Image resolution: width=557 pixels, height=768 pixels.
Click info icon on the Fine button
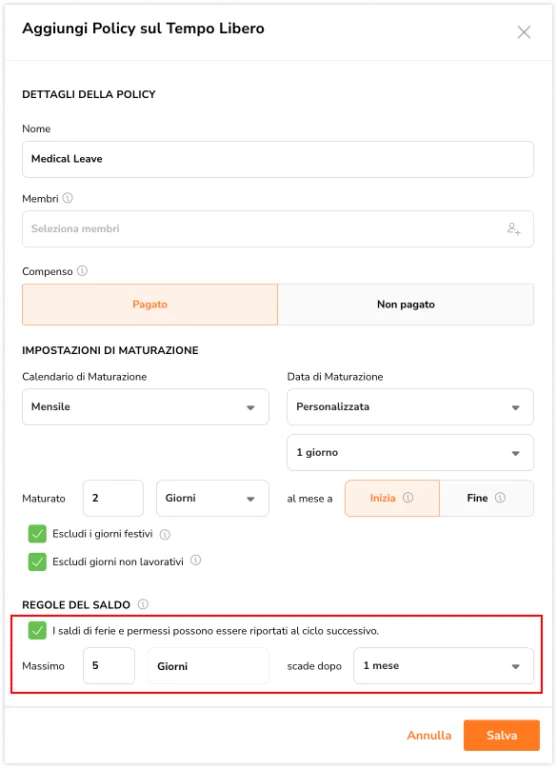click(500, 498)
